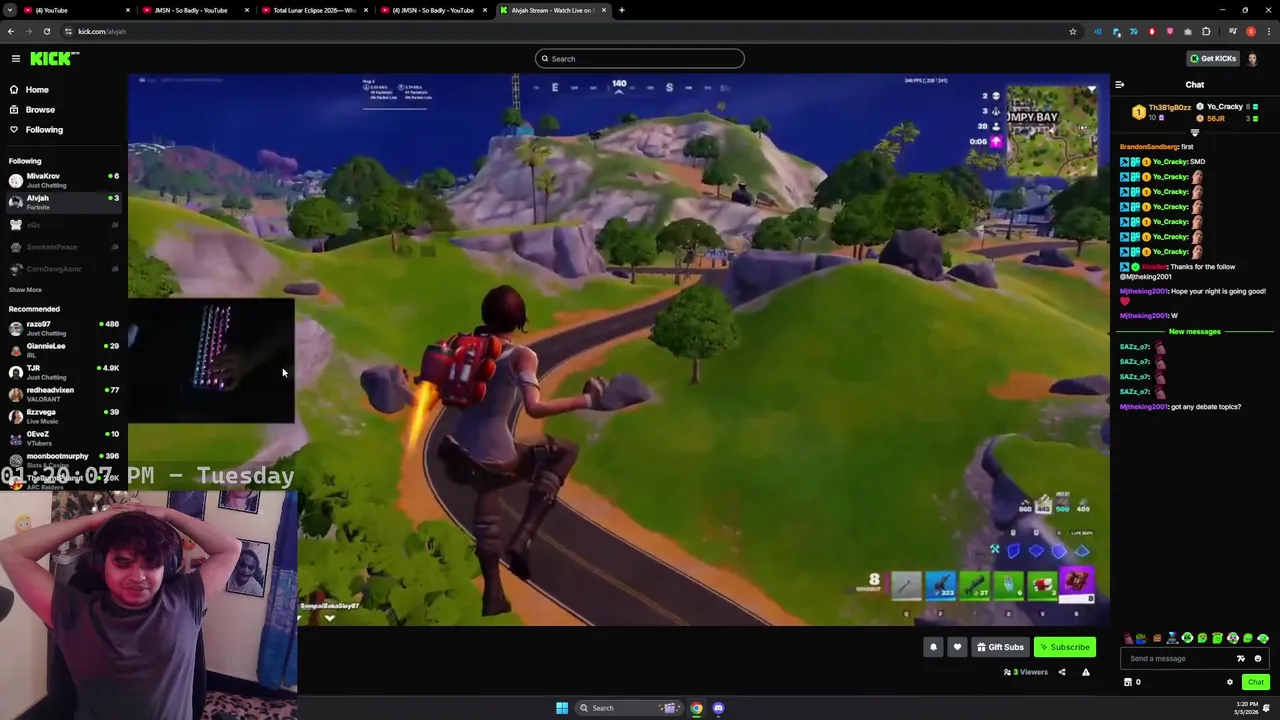Open taskbar clock 1:20 PM

[1246, 708]
